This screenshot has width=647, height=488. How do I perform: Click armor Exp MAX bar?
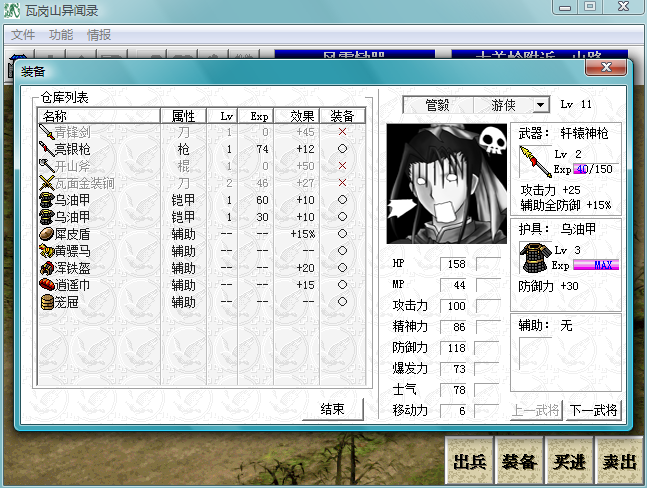point(596,265)
